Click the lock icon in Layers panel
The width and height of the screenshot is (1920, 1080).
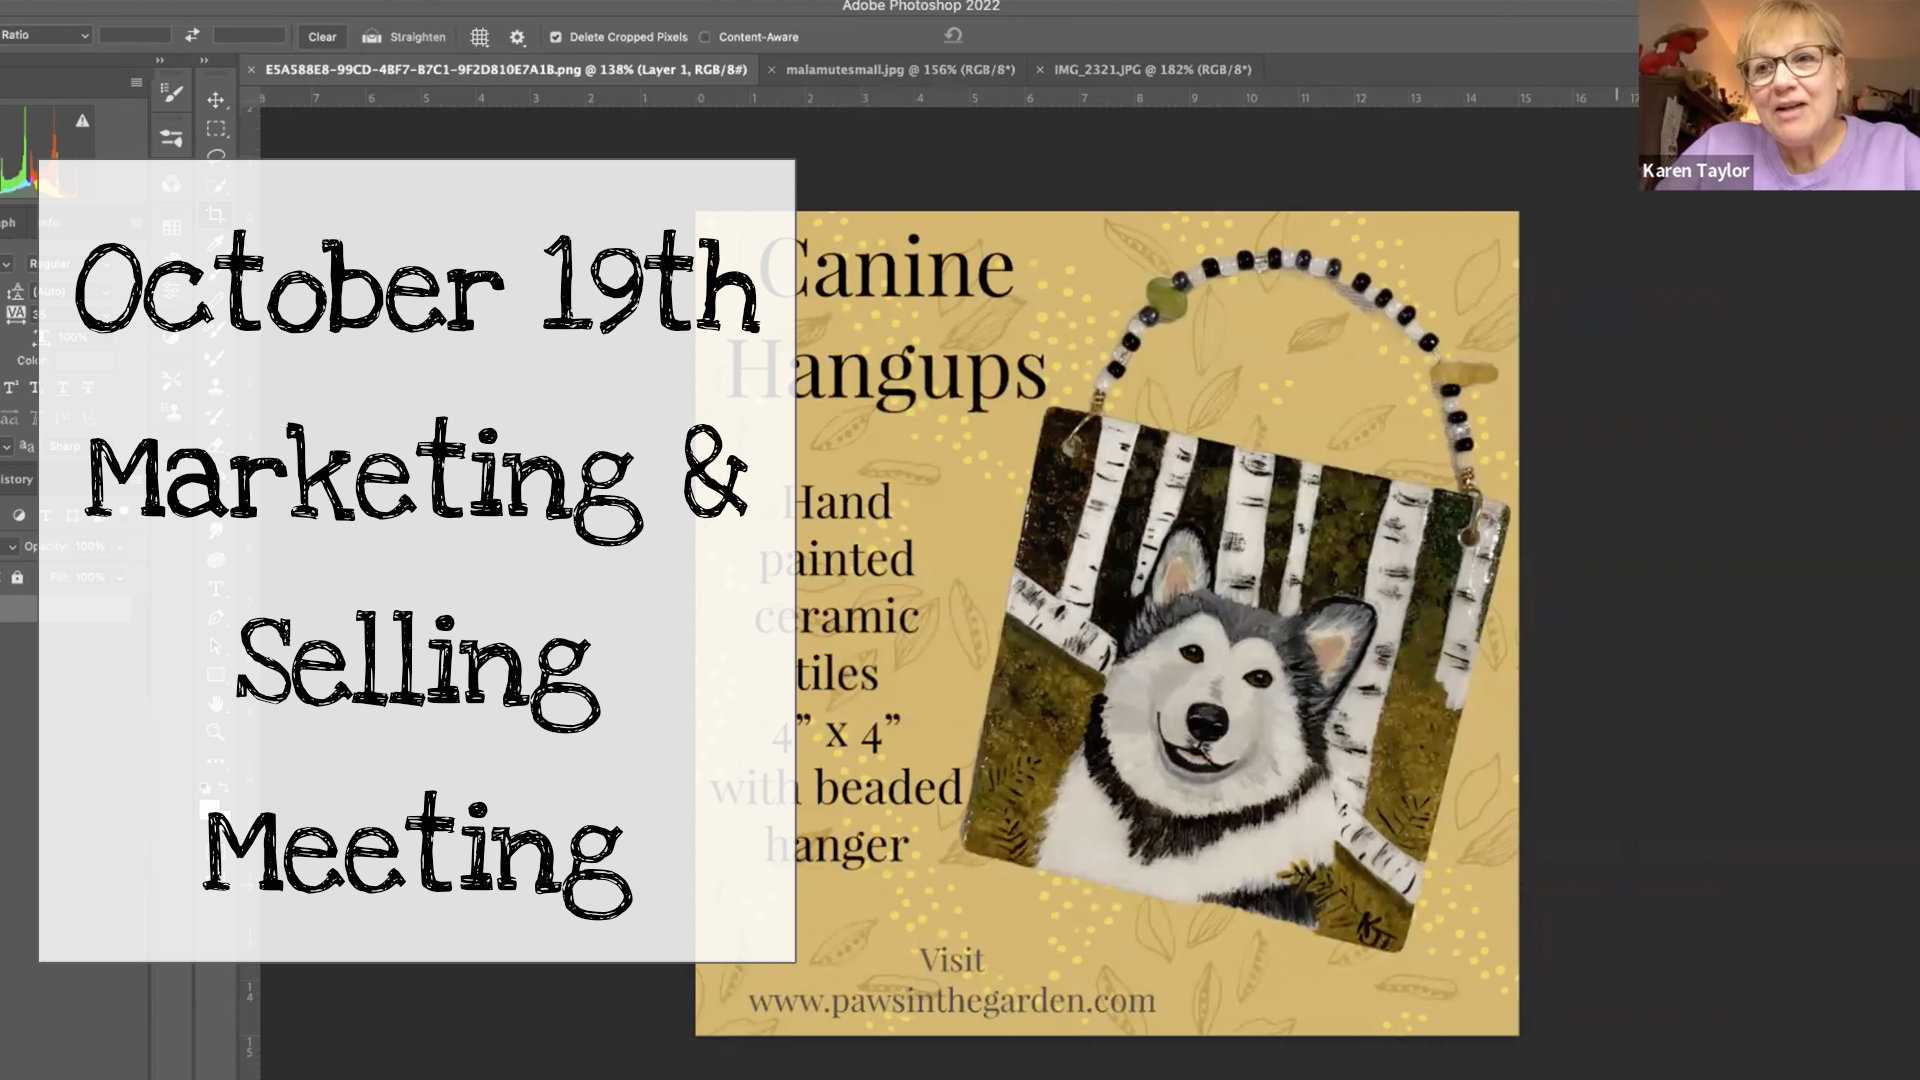pos(17,578)
